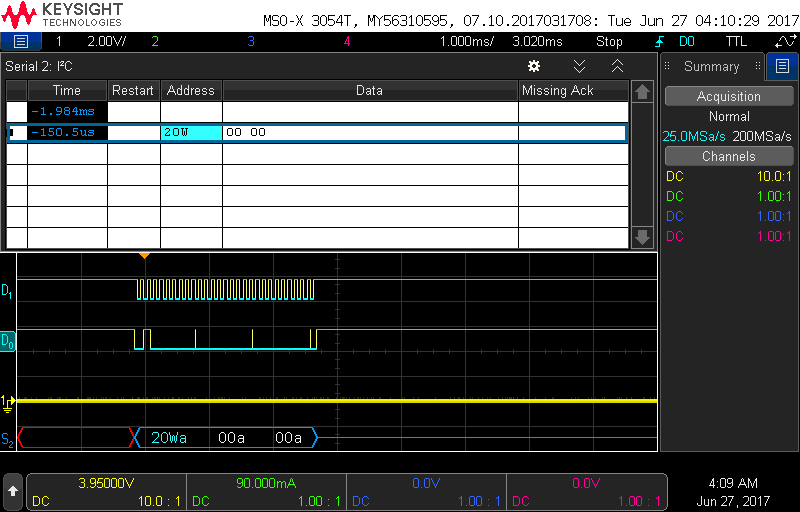Tap the Stop run status
This screenshot has width=800, height=512.
(609, 41)
